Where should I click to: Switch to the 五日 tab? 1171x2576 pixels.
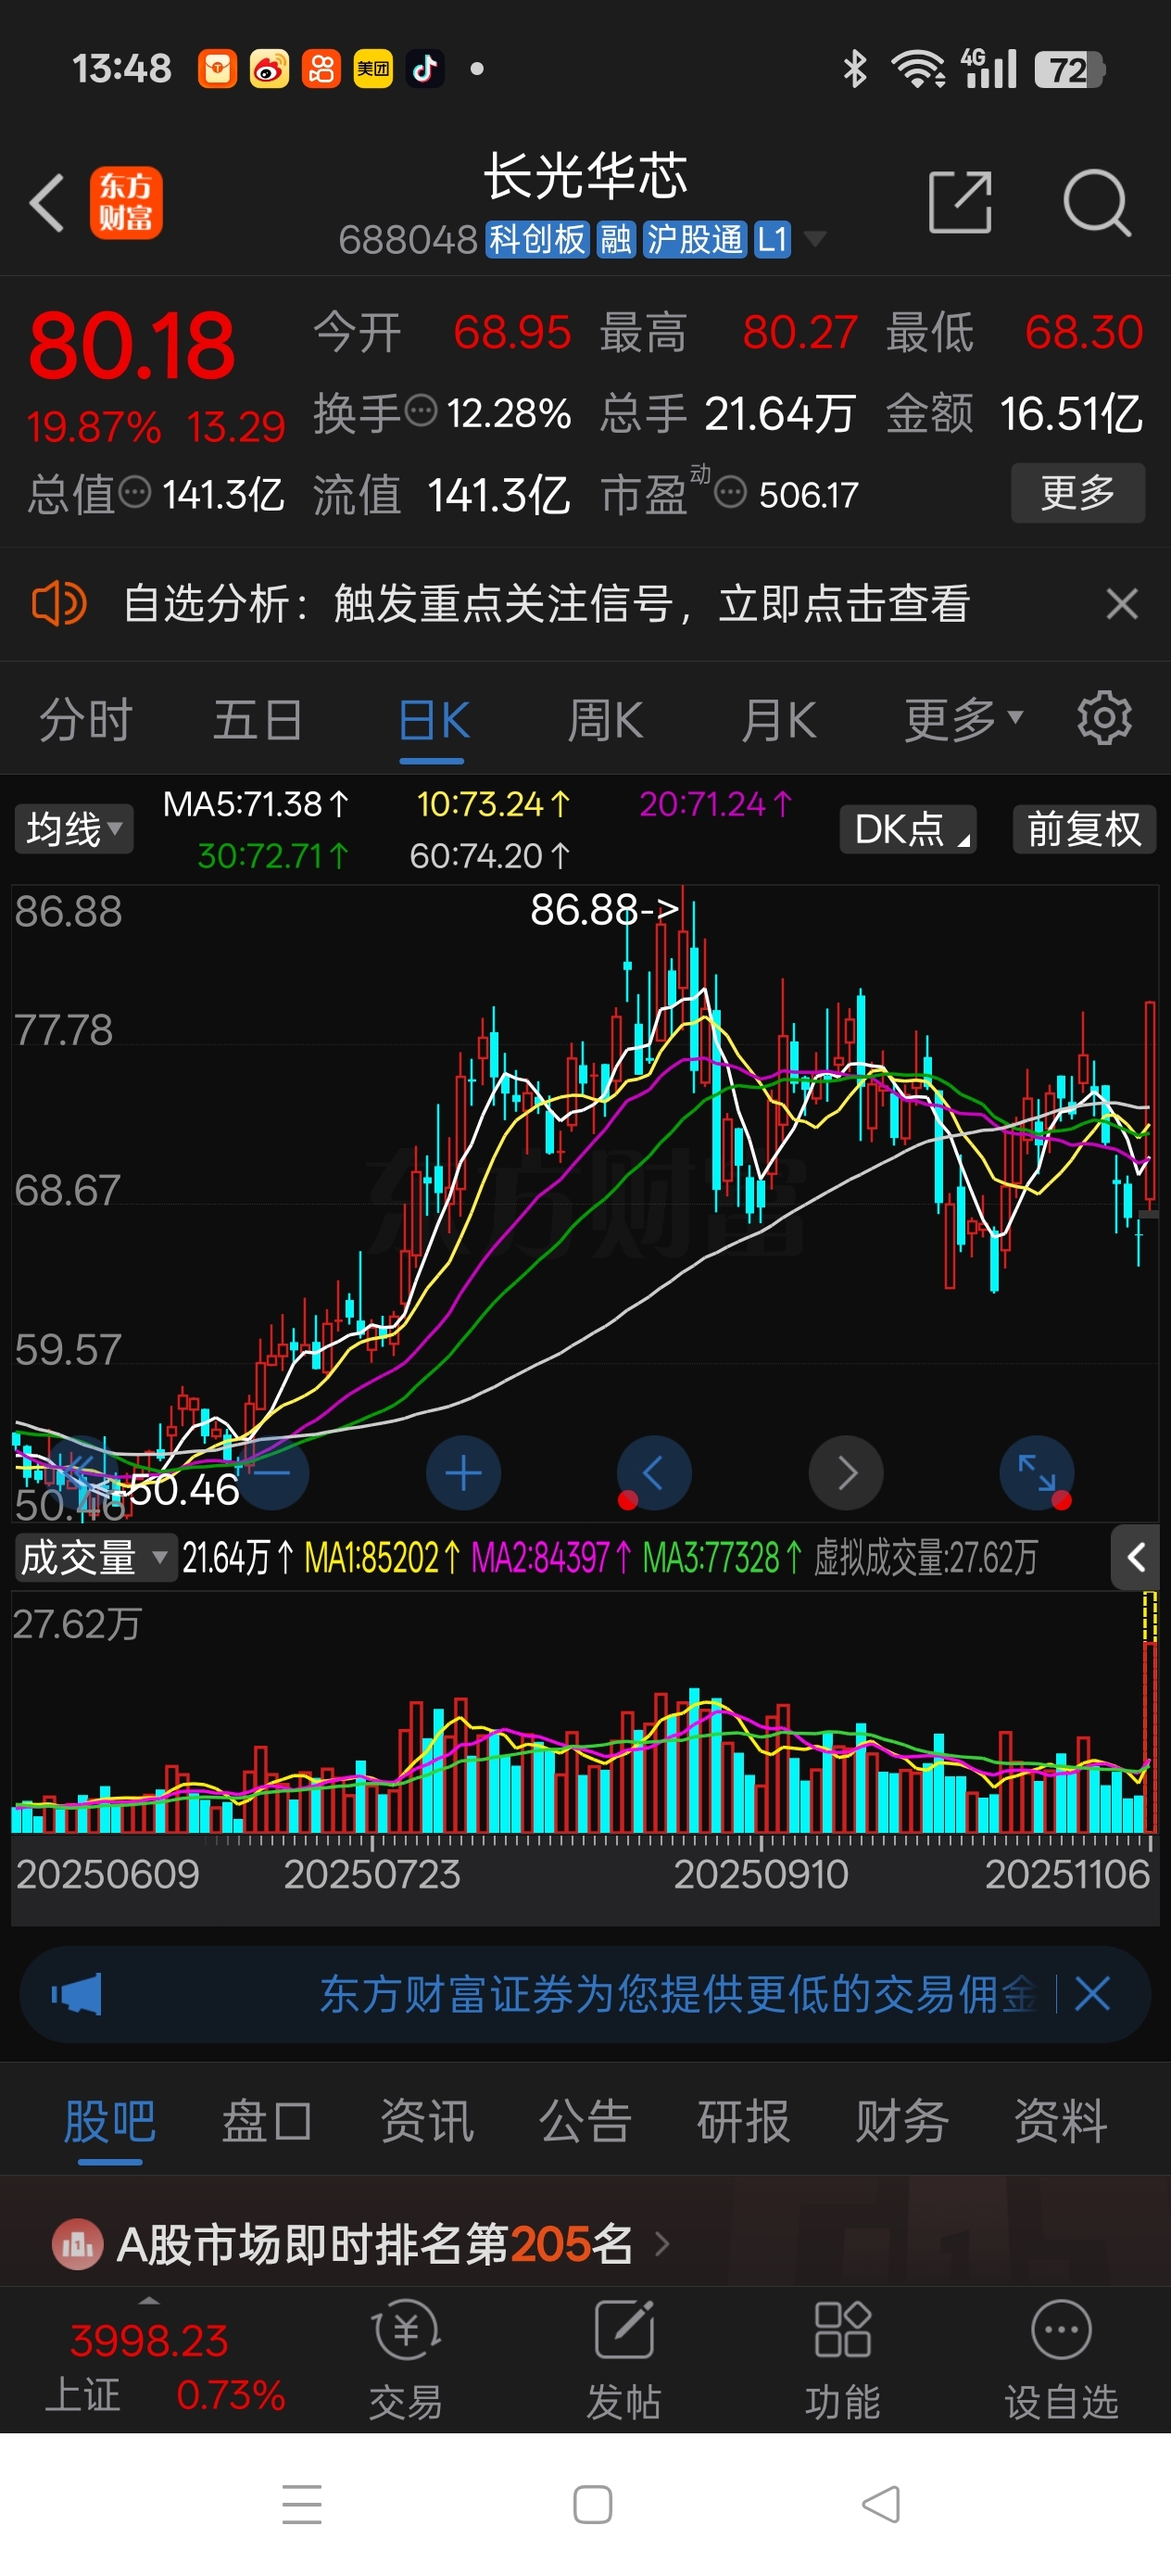258,719
